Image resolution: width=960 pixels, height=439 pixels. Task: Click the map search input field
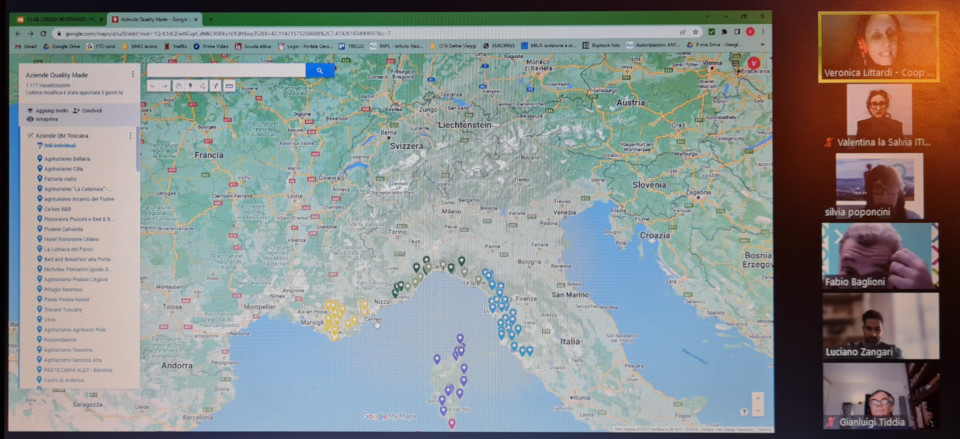[x=226, y=70]
